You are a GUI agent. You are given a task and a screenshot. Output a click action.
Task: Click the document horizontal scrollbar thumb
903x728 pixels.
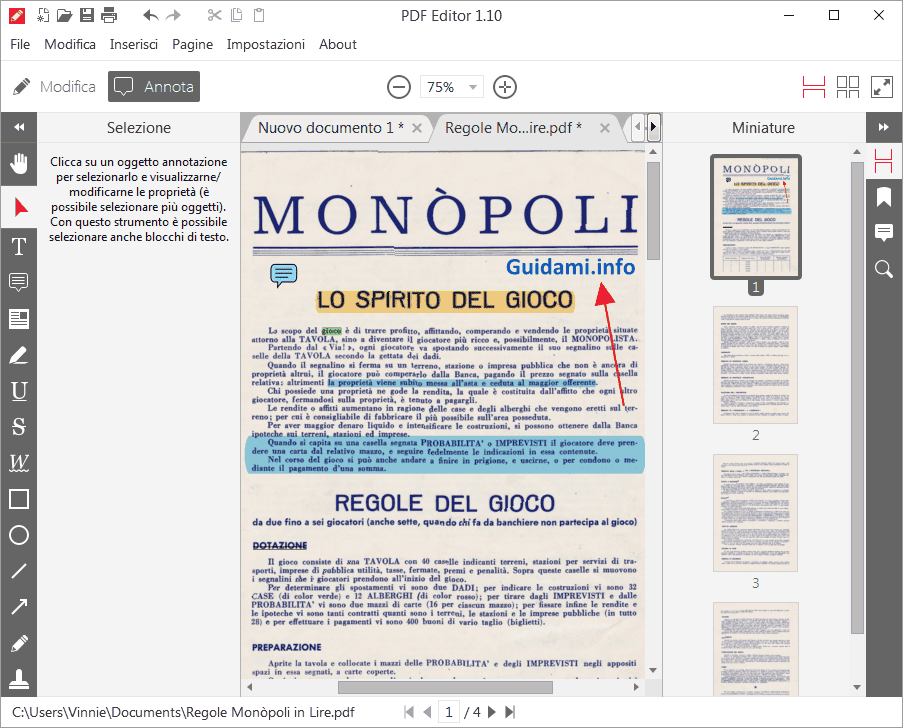[445, 687]
